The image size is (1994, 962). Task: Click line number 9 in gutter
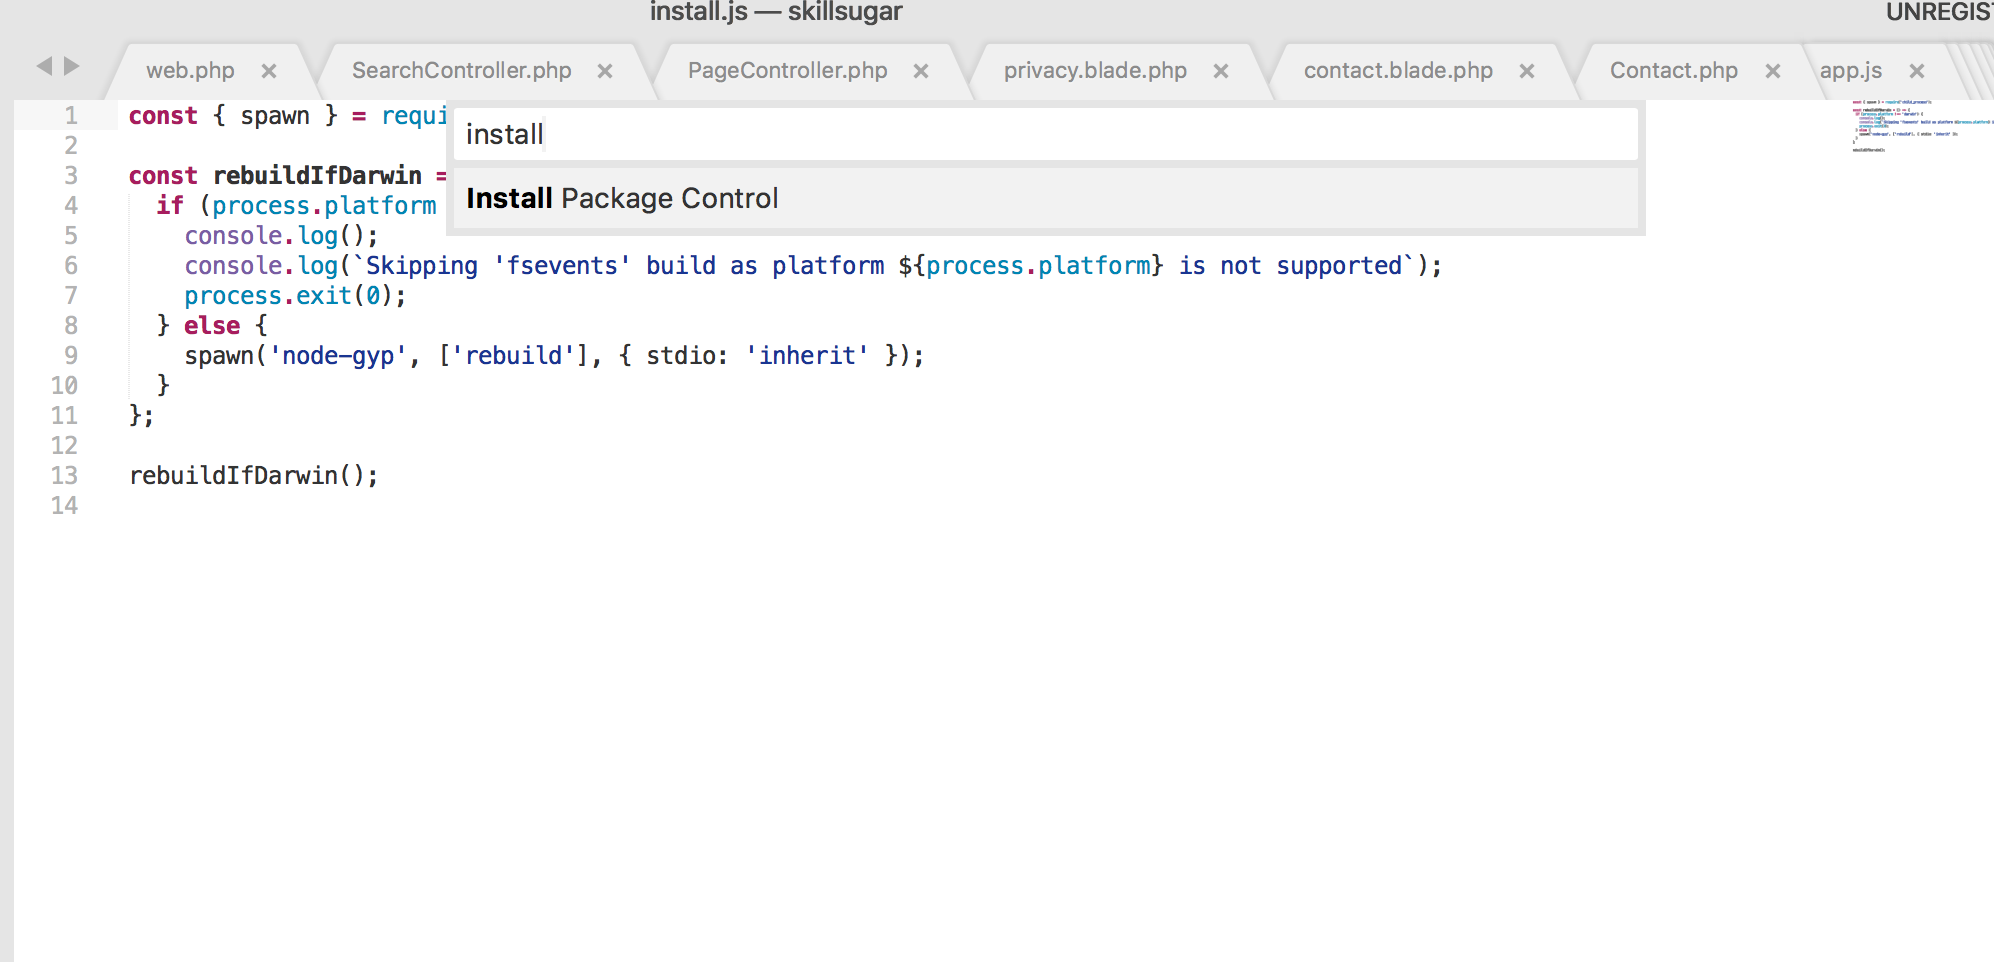coord(71,356)
